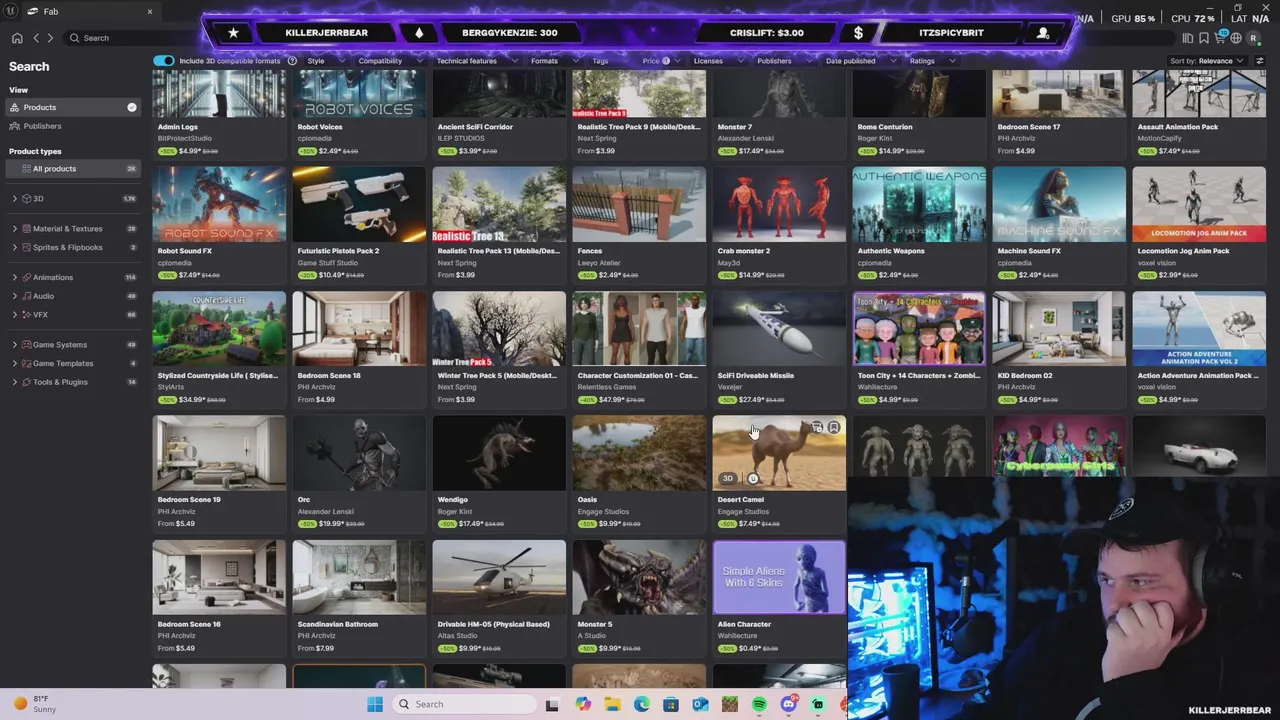Click the Fab home icon
This screenshot has width=1280, height=720.
click(x=17, y=38)
